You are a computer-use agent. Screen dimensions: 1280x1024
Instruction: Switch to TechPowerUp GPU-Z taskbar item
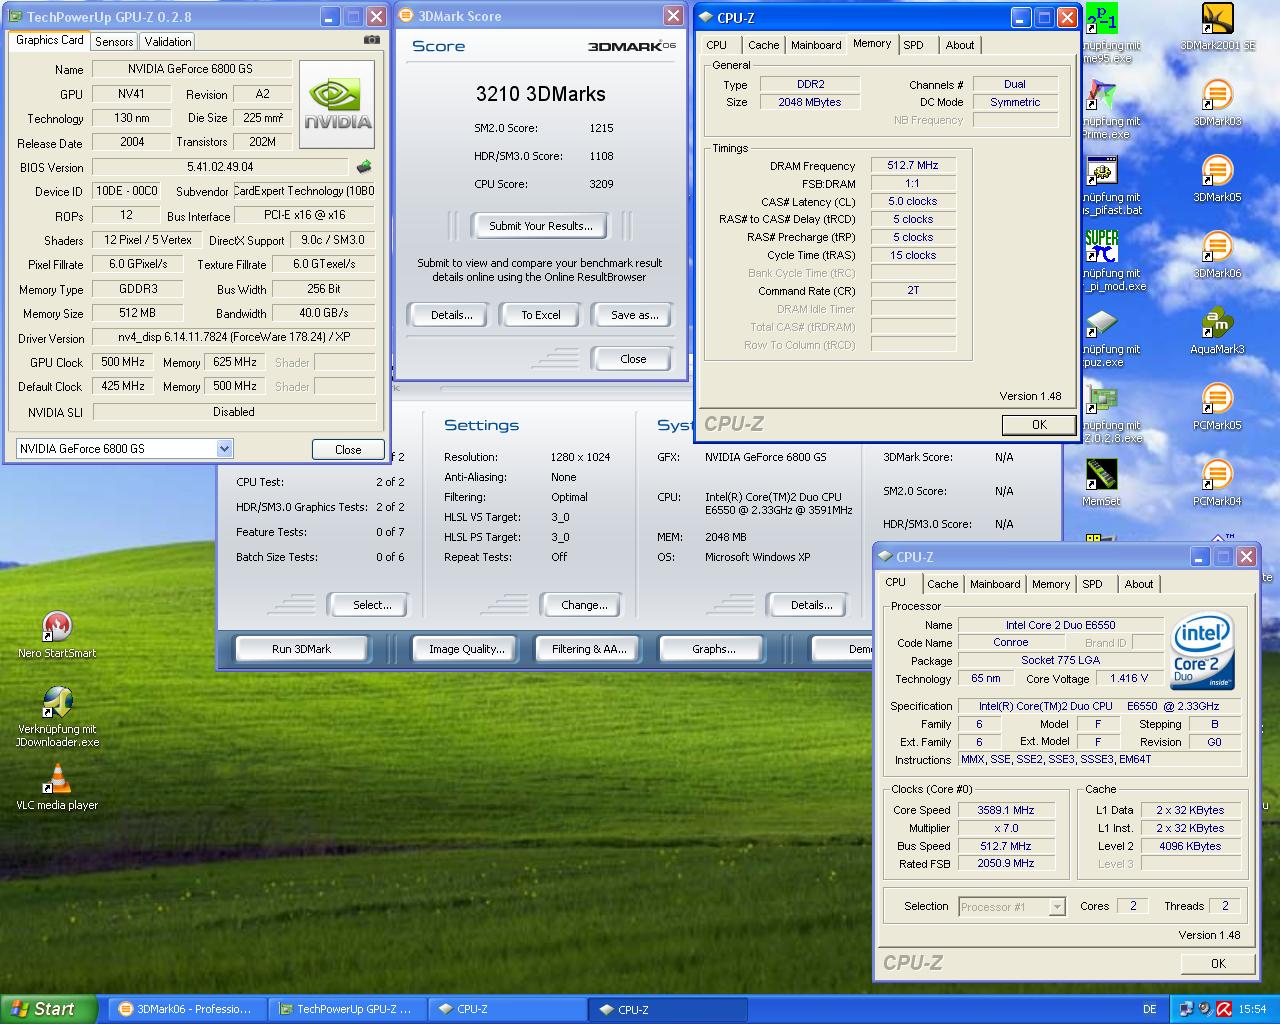pyautogui.click(x=348, y=1009)
